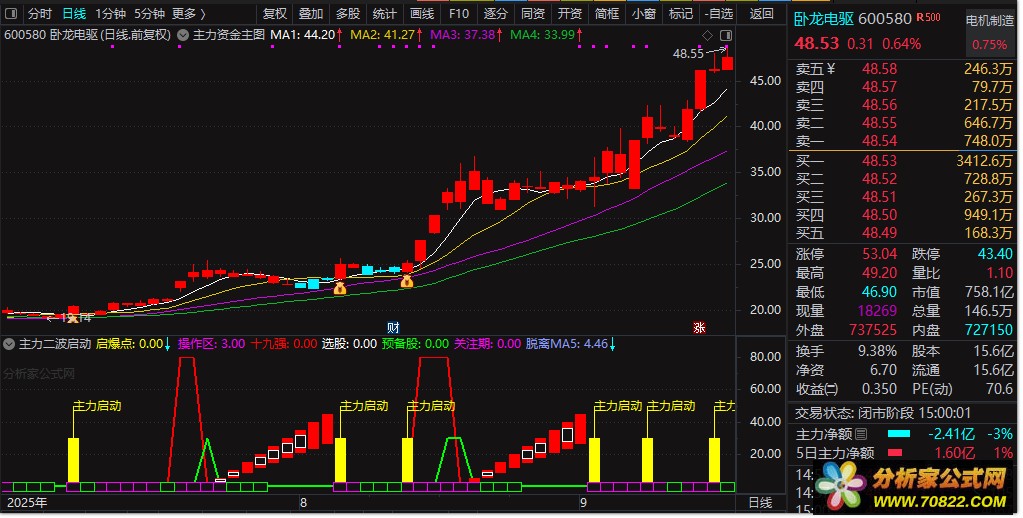
Task: Click the R financing-margin badge
Action: (928, 18)
